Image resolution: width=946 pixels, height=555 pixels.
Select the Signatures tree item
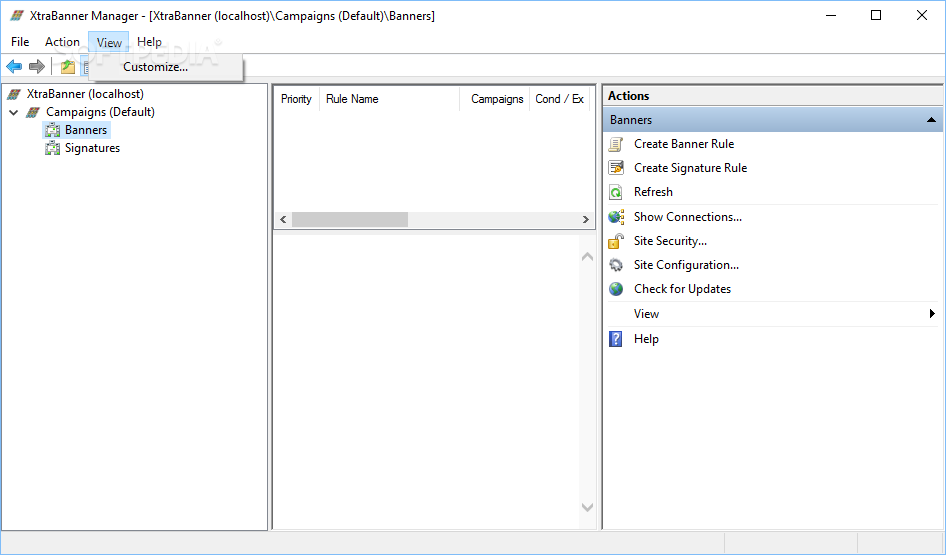point(92,148)
